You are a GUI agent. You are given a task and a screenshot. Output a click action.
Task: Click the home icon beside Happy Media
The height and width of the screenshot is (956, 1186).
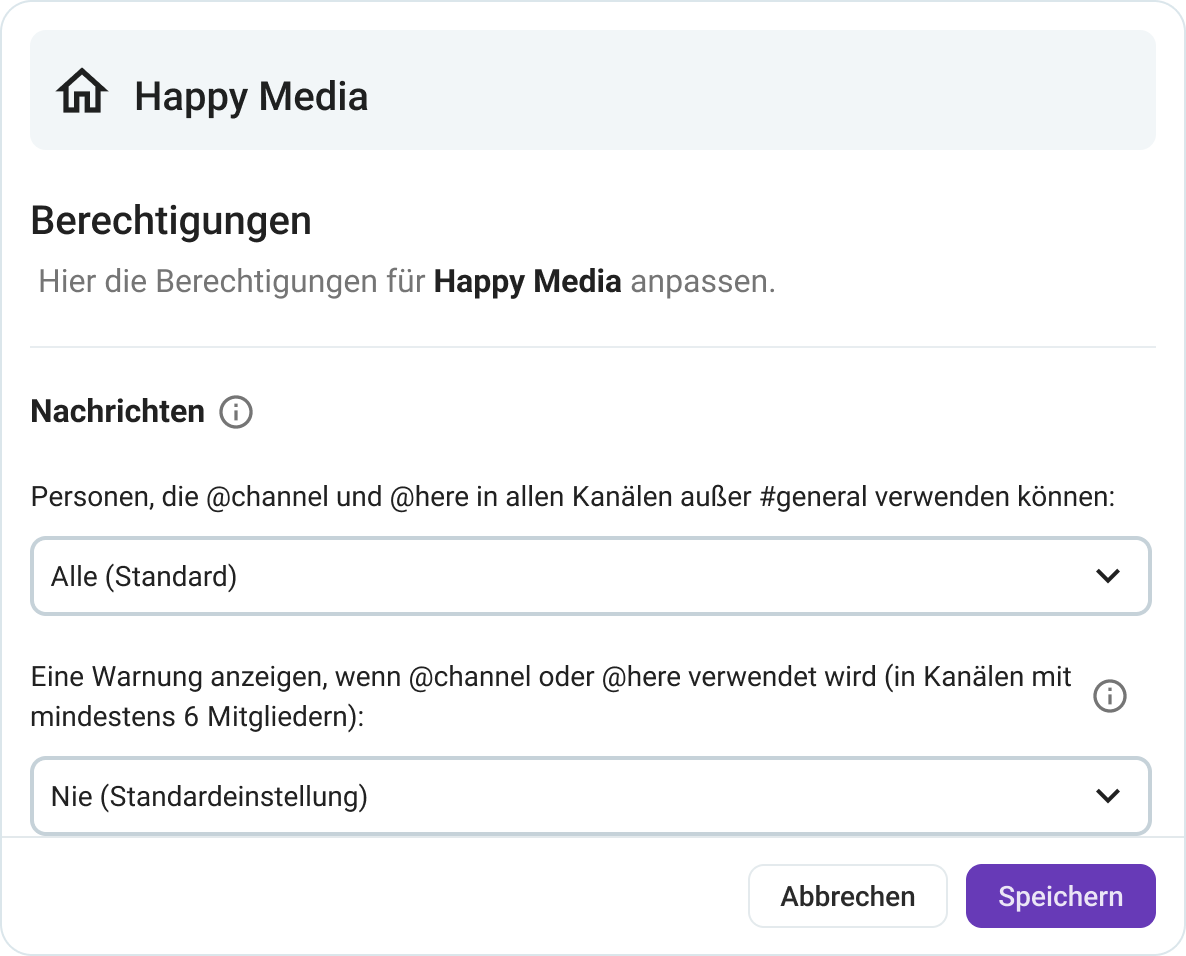coord(82,94)
